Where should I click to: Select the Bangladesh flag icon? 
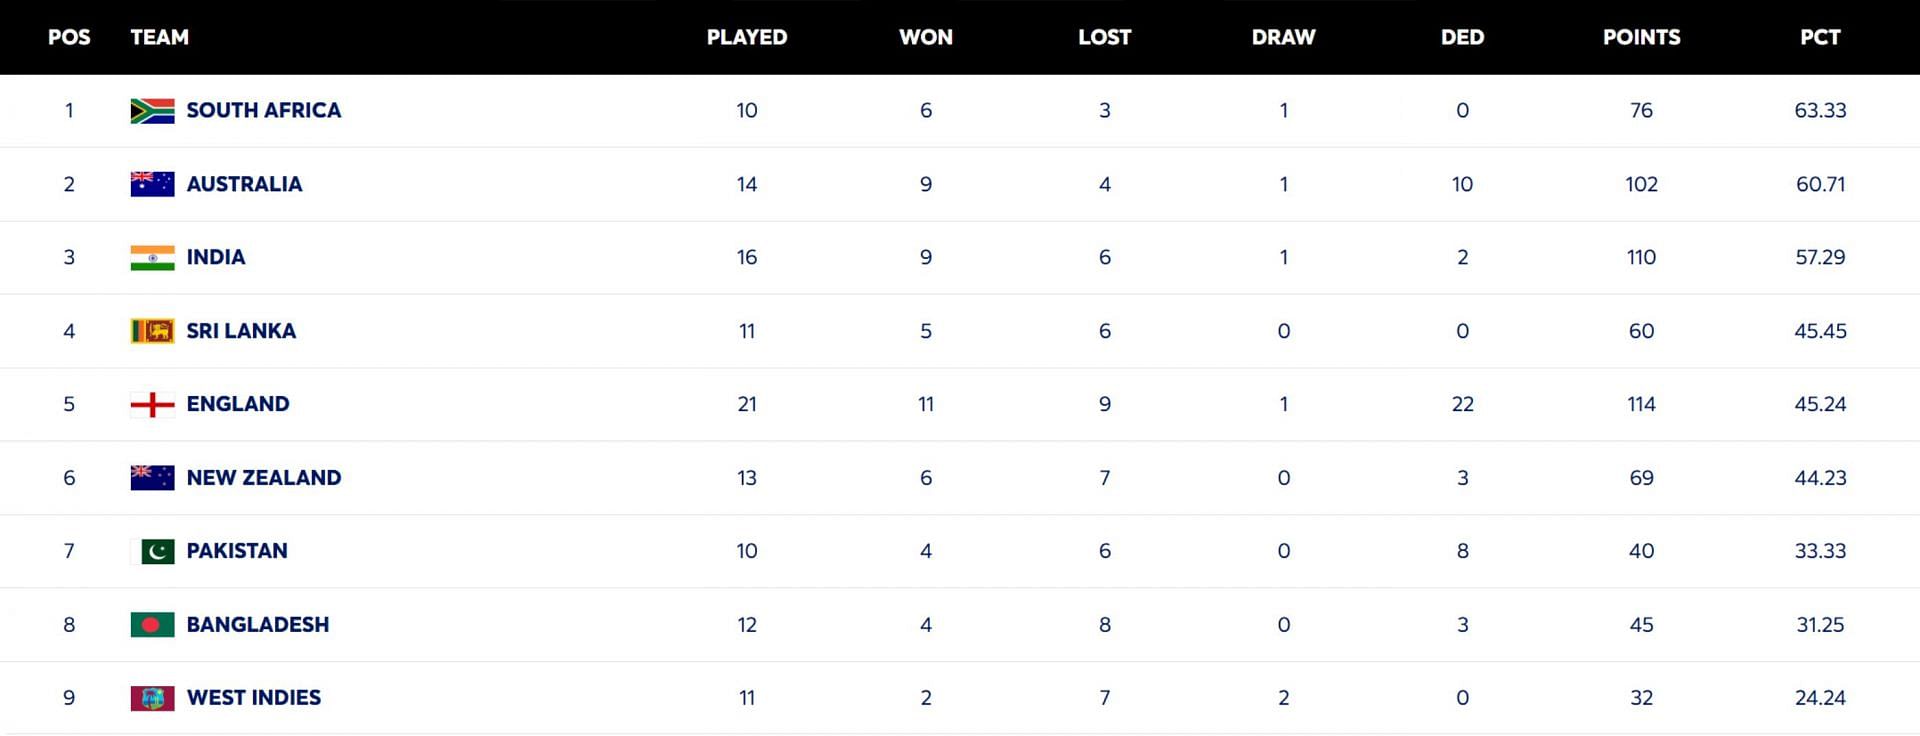pos(152,625)
